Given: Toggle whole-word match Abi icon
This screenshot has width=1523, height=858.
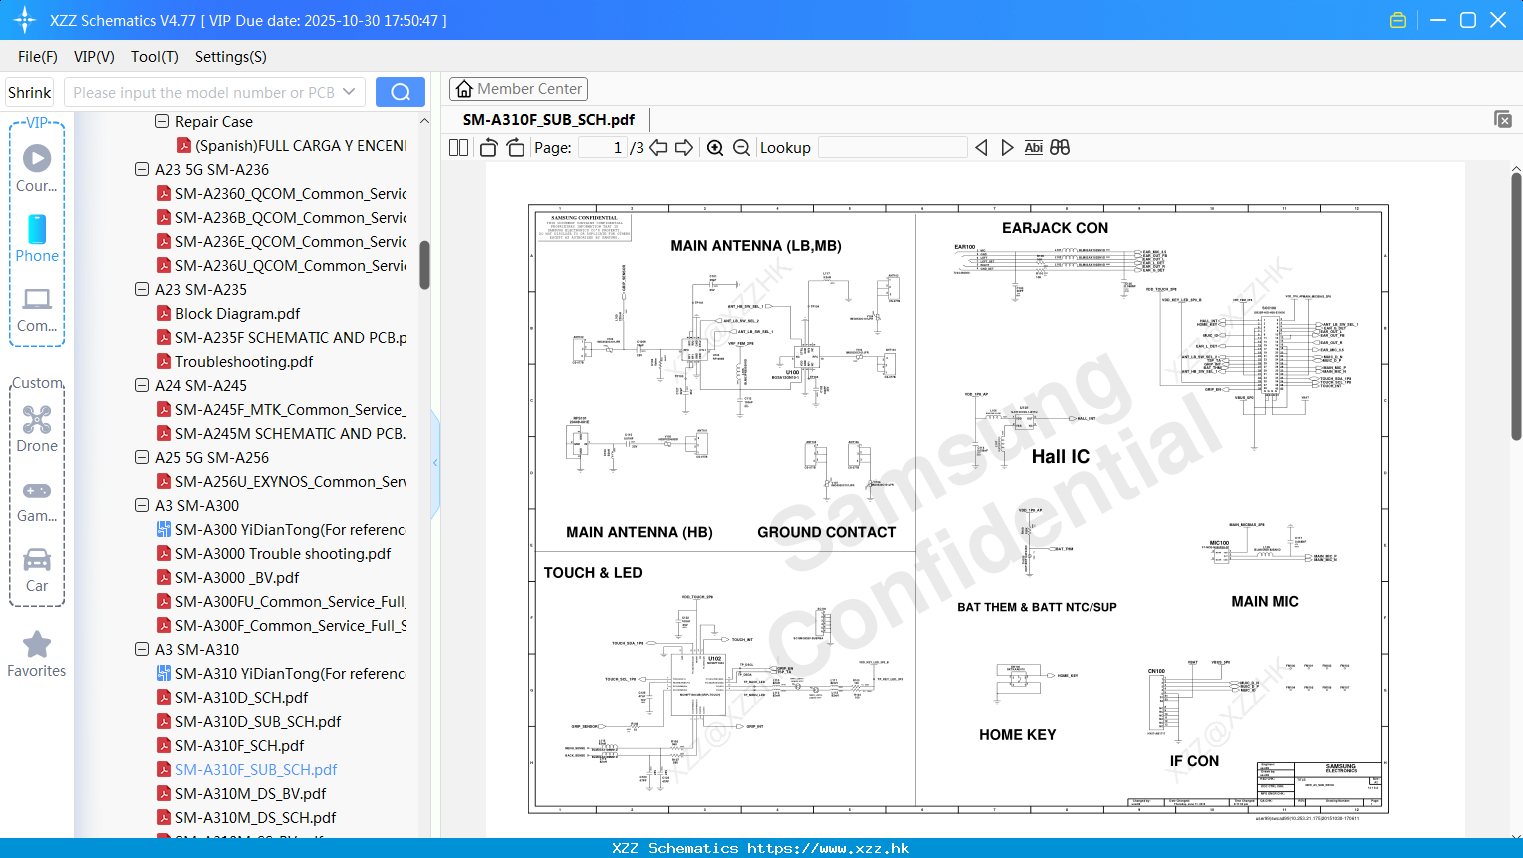Looking at the screenshot, I should [x=1033, y=147].
